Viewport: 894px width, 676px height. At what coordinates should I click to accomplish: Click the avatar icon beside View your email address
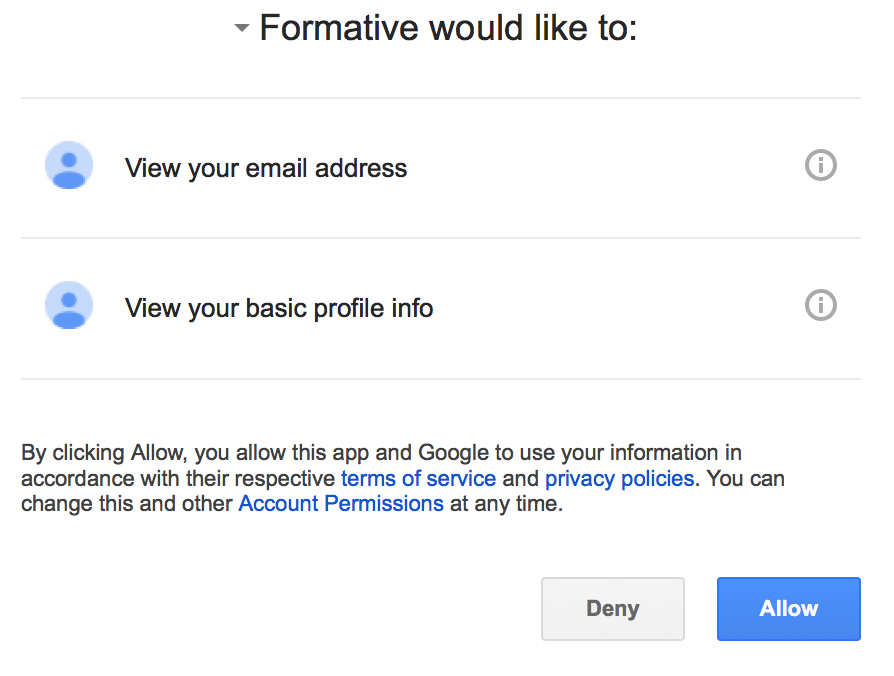click(69, 165)
